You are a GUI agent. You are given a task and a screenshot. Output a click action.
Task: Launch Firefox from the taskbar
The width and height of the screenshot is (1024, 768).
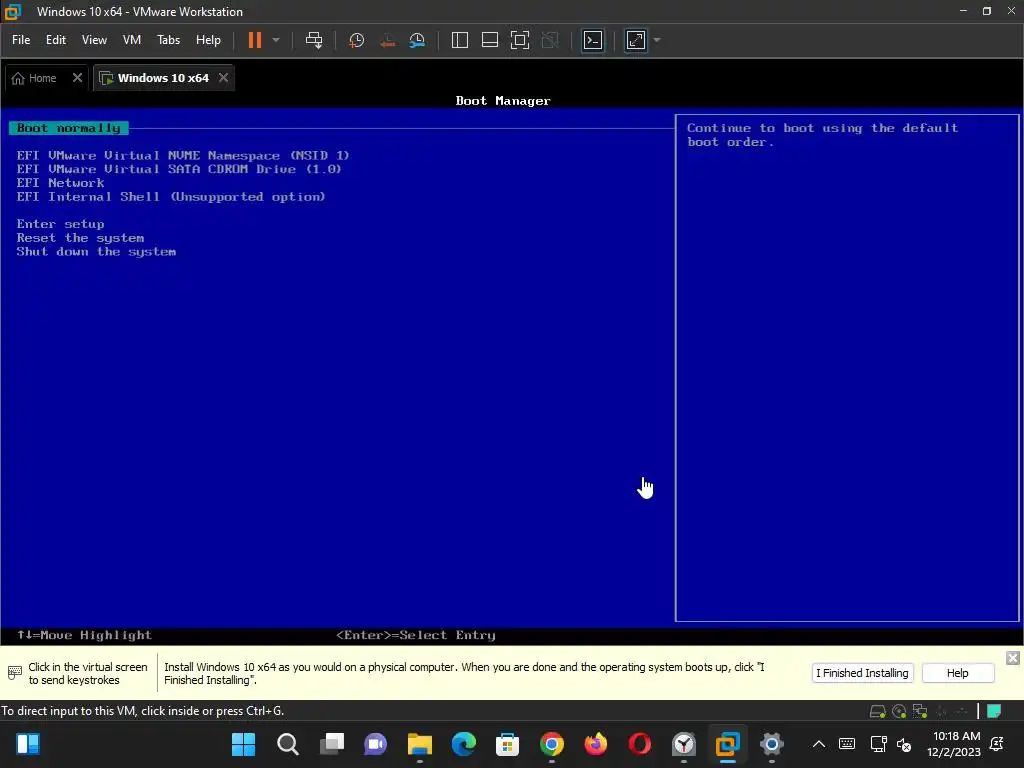pos(596,744)
